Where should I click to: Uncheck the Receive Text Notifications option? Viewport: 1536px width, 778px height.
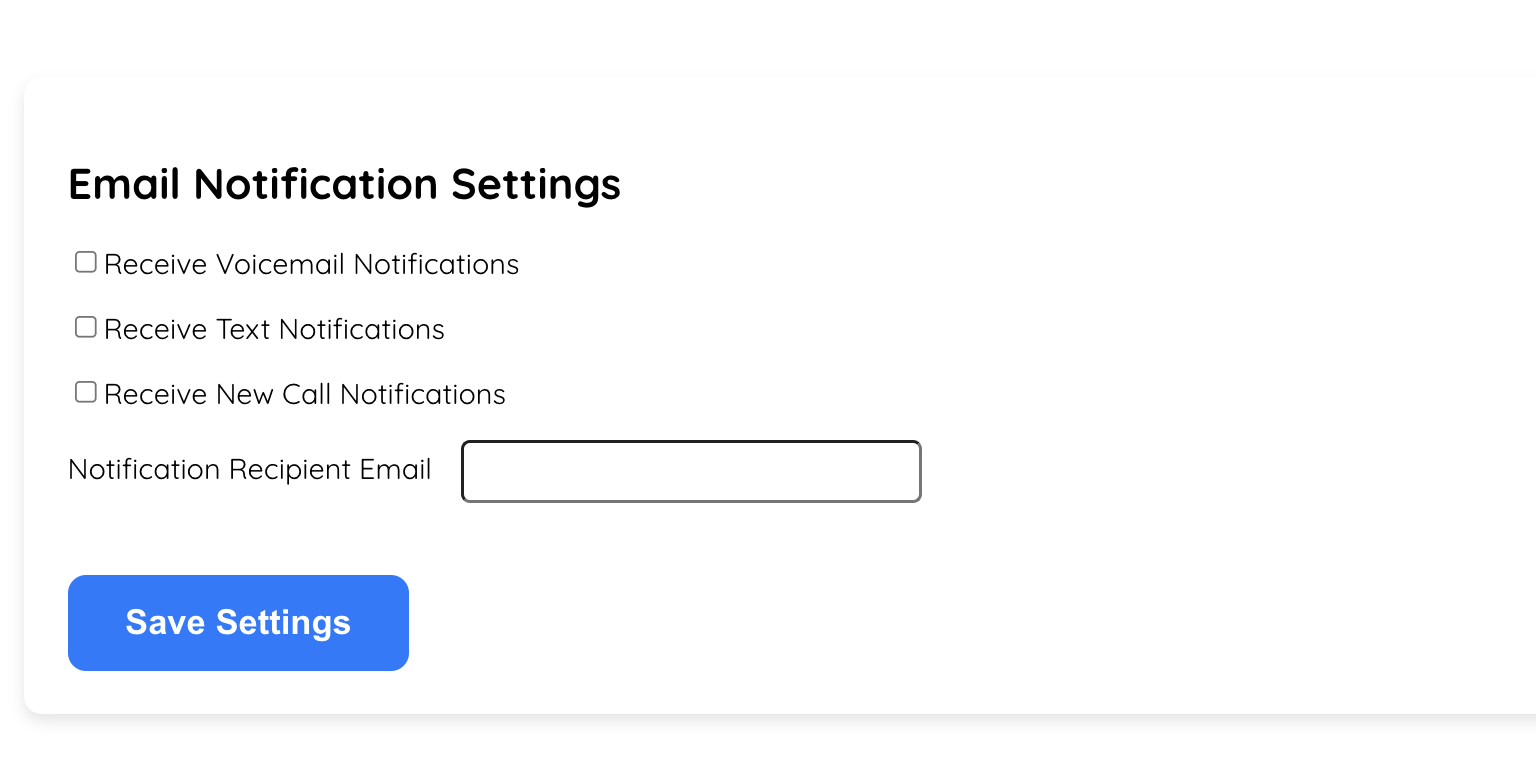click(x=85, y=327)
